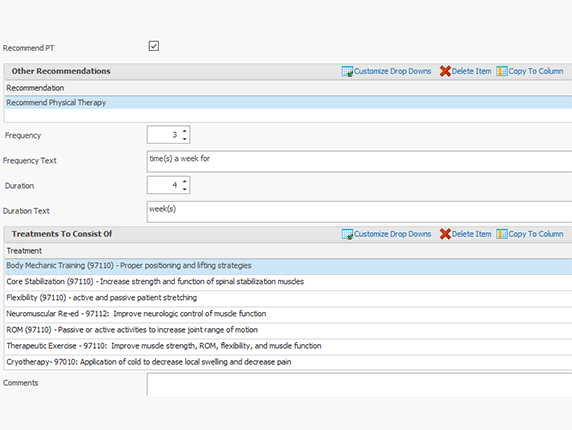
Task: Select Neuromuscular Re-ed - 97112 row
Action: pos(288,314)
